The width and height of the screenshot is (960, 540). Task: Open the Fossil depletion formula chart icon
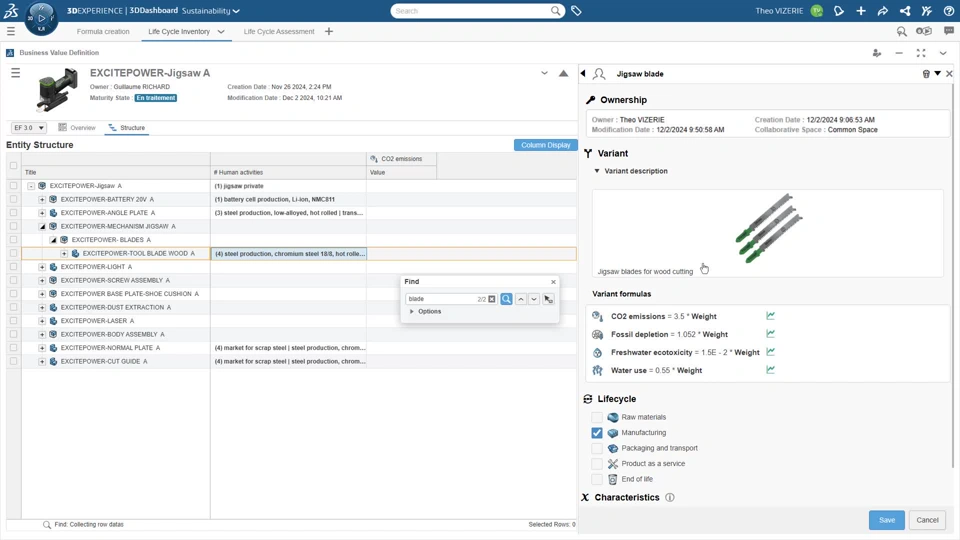click(770, 334)
